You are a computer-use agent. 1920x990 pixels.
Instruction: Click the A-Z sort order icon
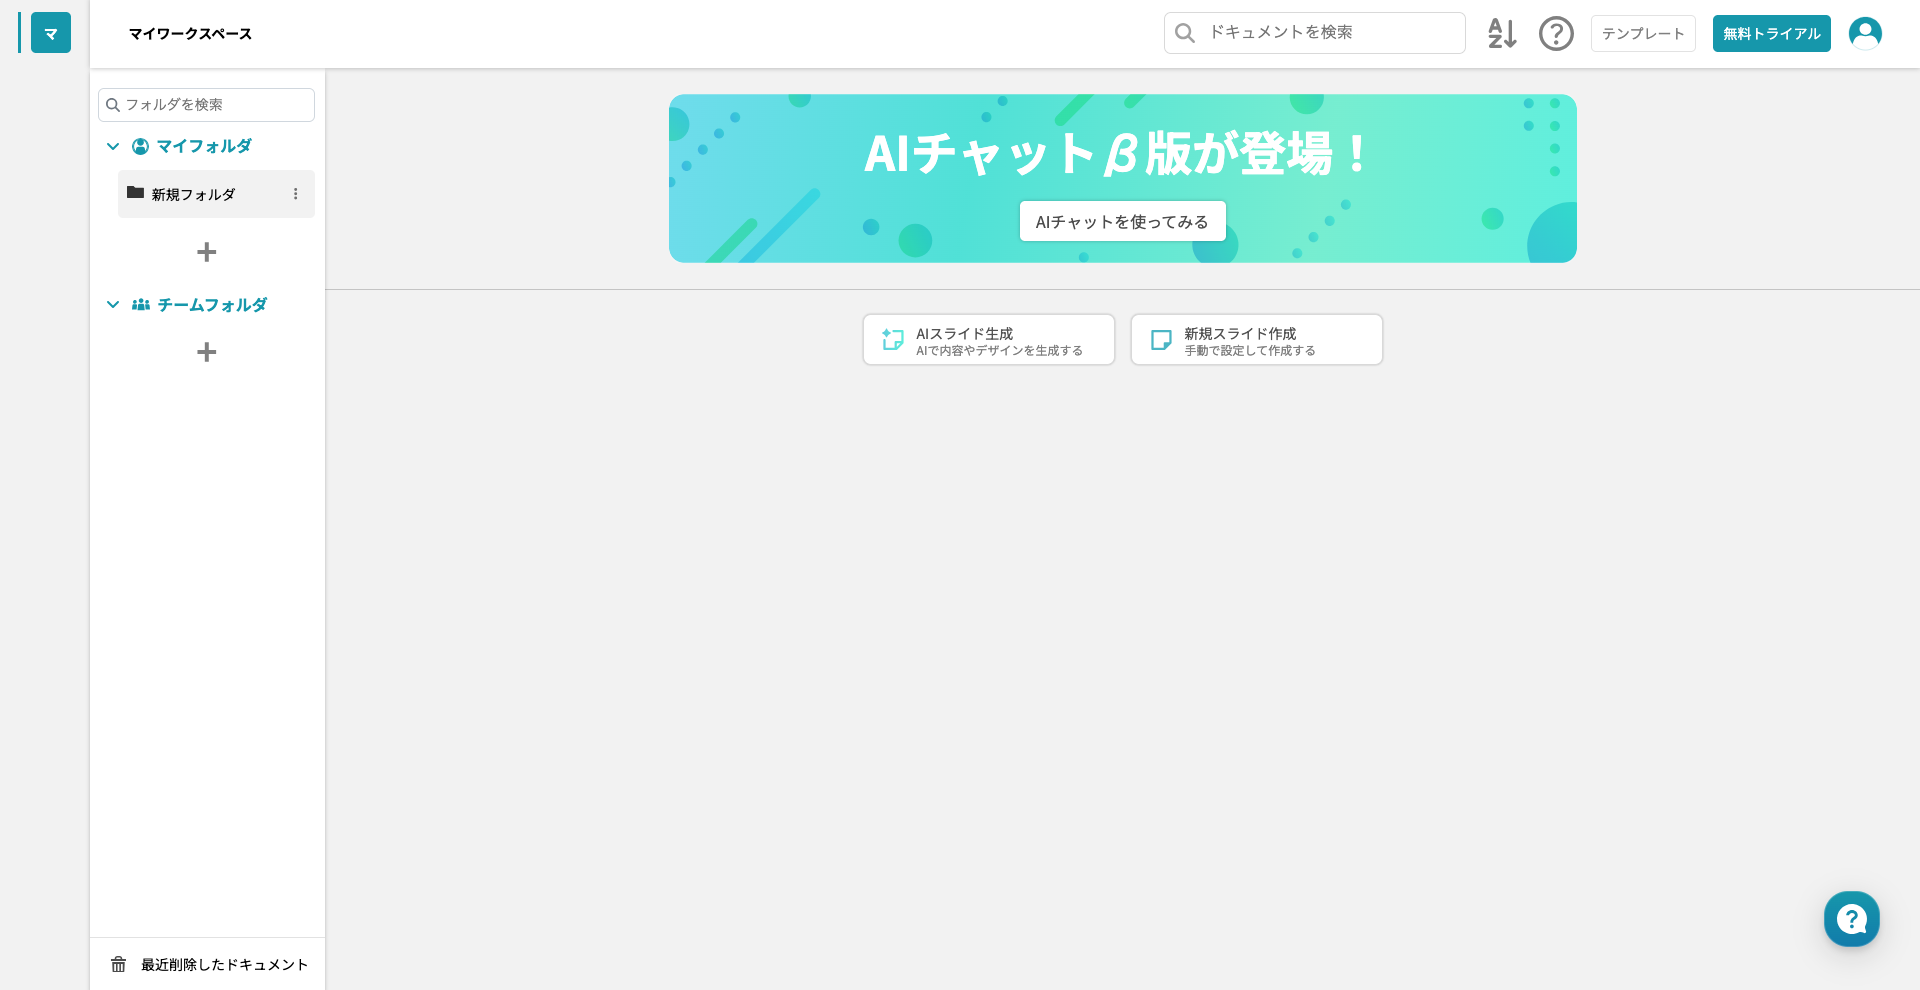pyautogui.click(x=1501, y=33)
